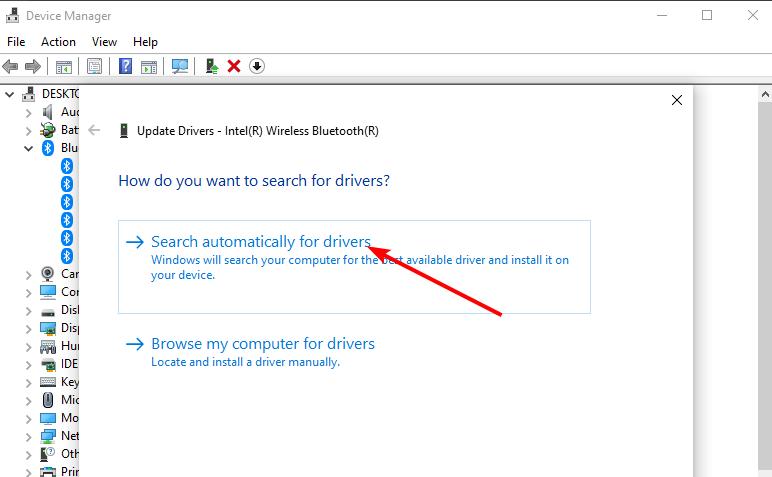Minimize the Device Manager window
Screen dimensions: 772x477
[x=662, y=15]
